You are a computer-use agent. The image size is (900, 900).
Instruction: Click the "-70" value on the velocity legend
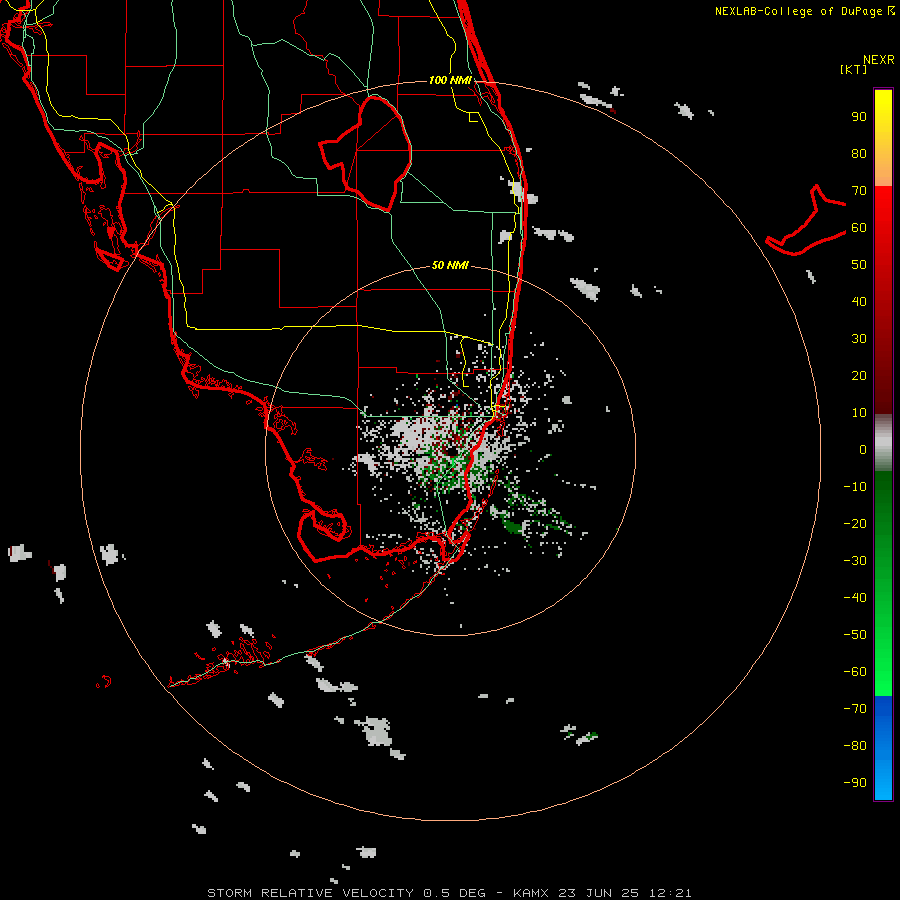coord(855,709)
